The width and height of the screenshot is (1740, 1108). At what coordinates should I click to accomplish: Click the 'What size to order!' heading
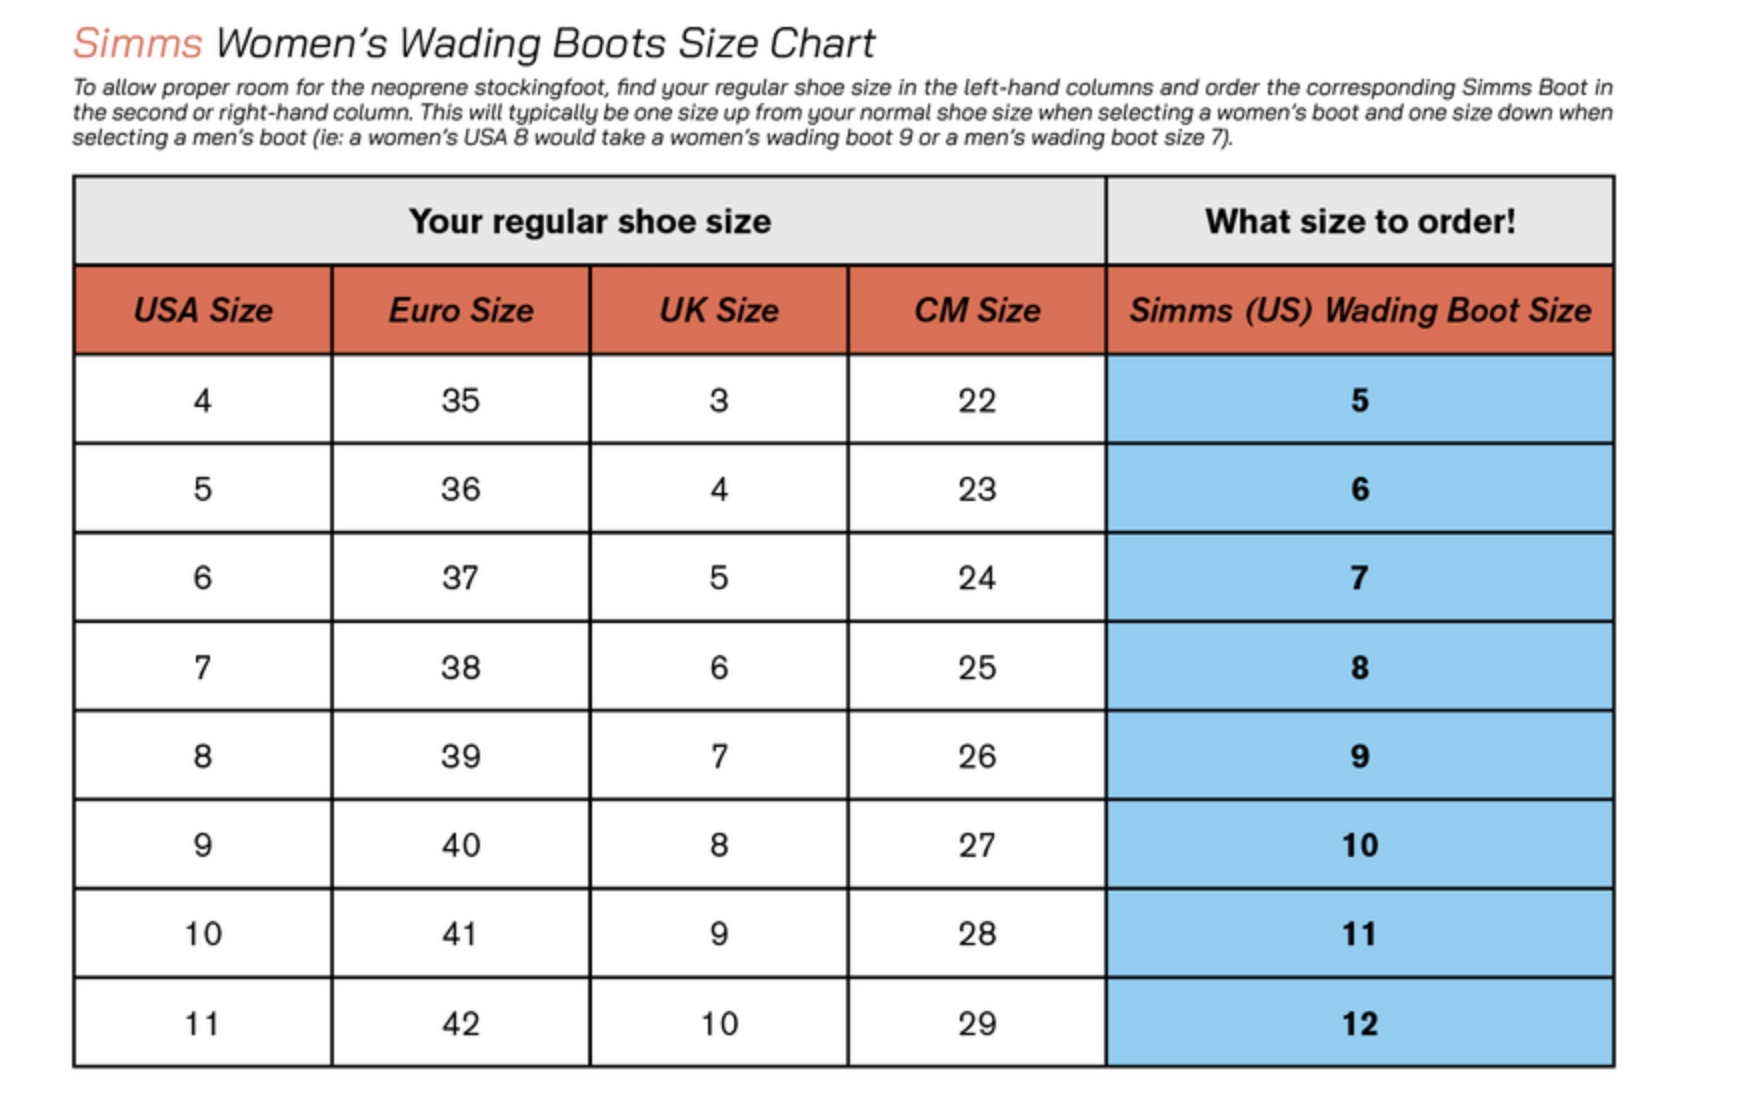point(1360,221)
